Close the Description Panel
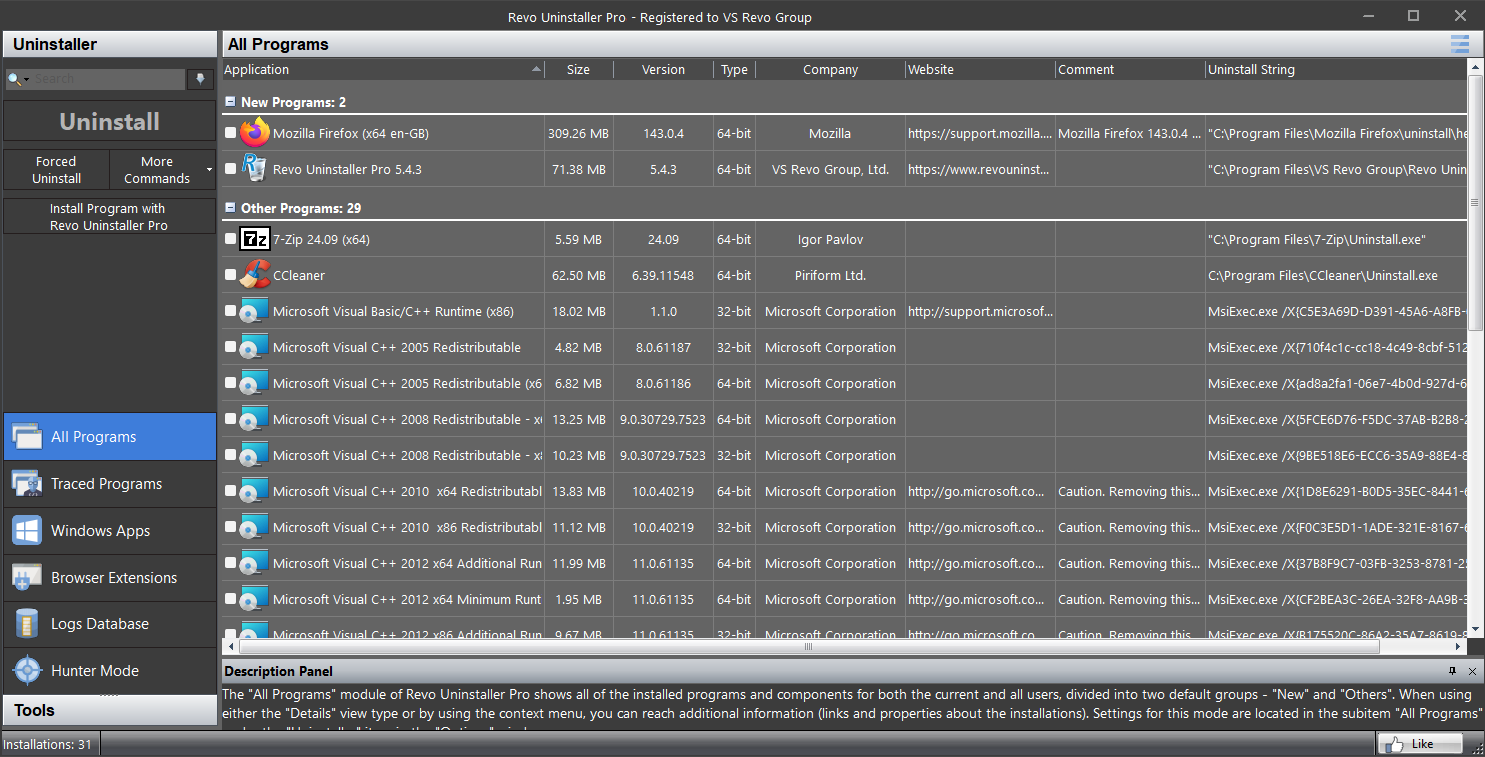 click(x=1472, y=671)
